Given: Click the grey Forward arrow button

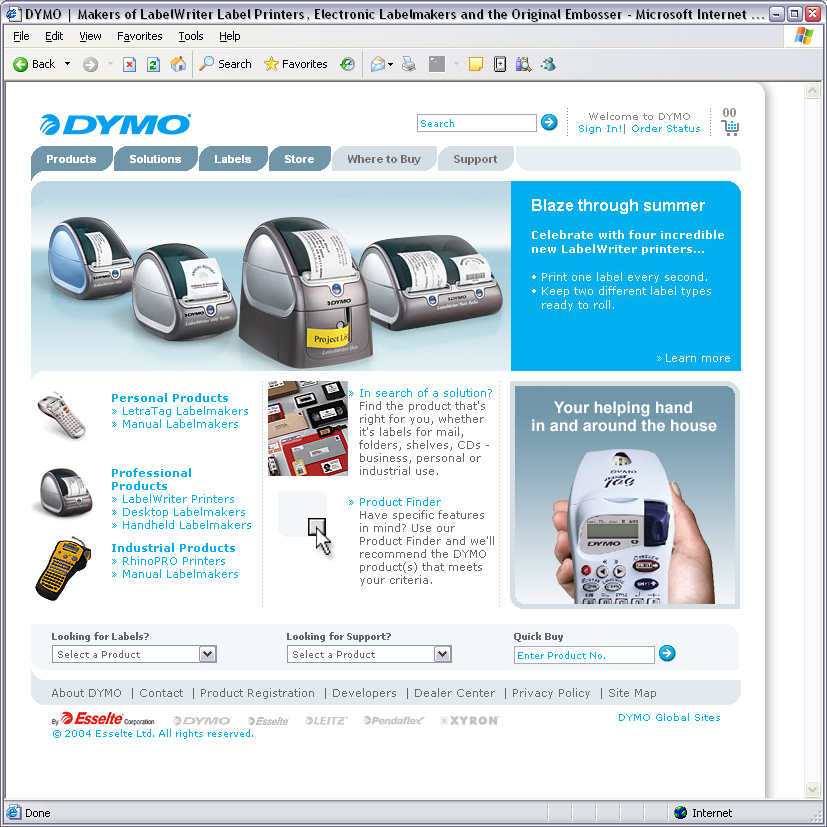Looking at the screenshot, I should pos(91,64).
